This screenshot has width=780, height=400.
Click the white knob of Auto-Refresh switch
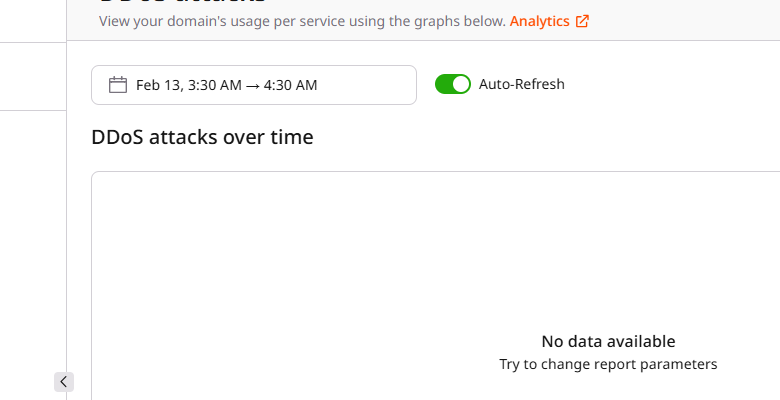click(460, 84)
